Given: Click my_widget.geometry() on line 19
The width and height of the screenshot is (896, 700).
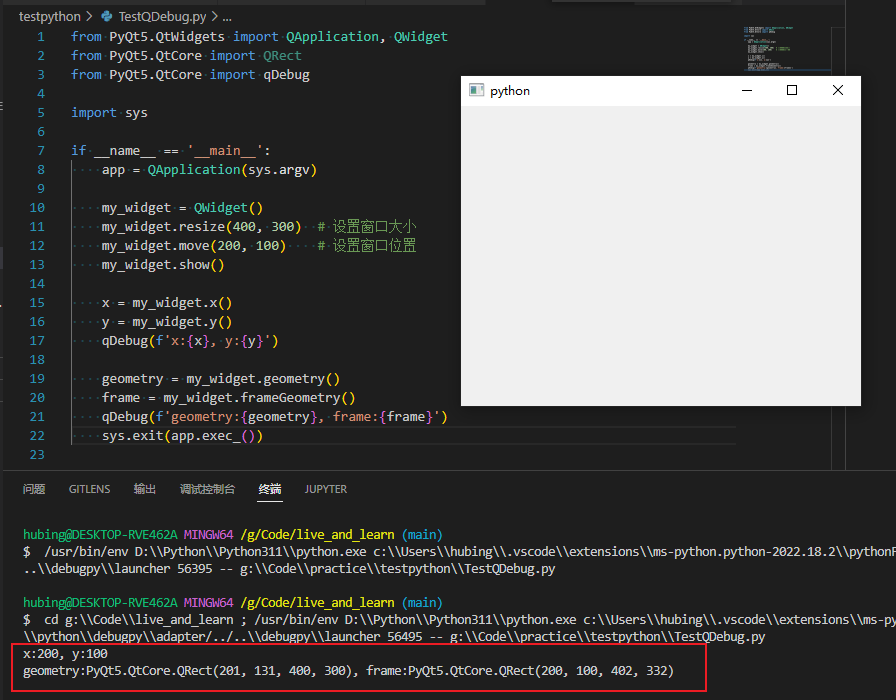Looking at the screenshot, I should click(x=263, y=379).
